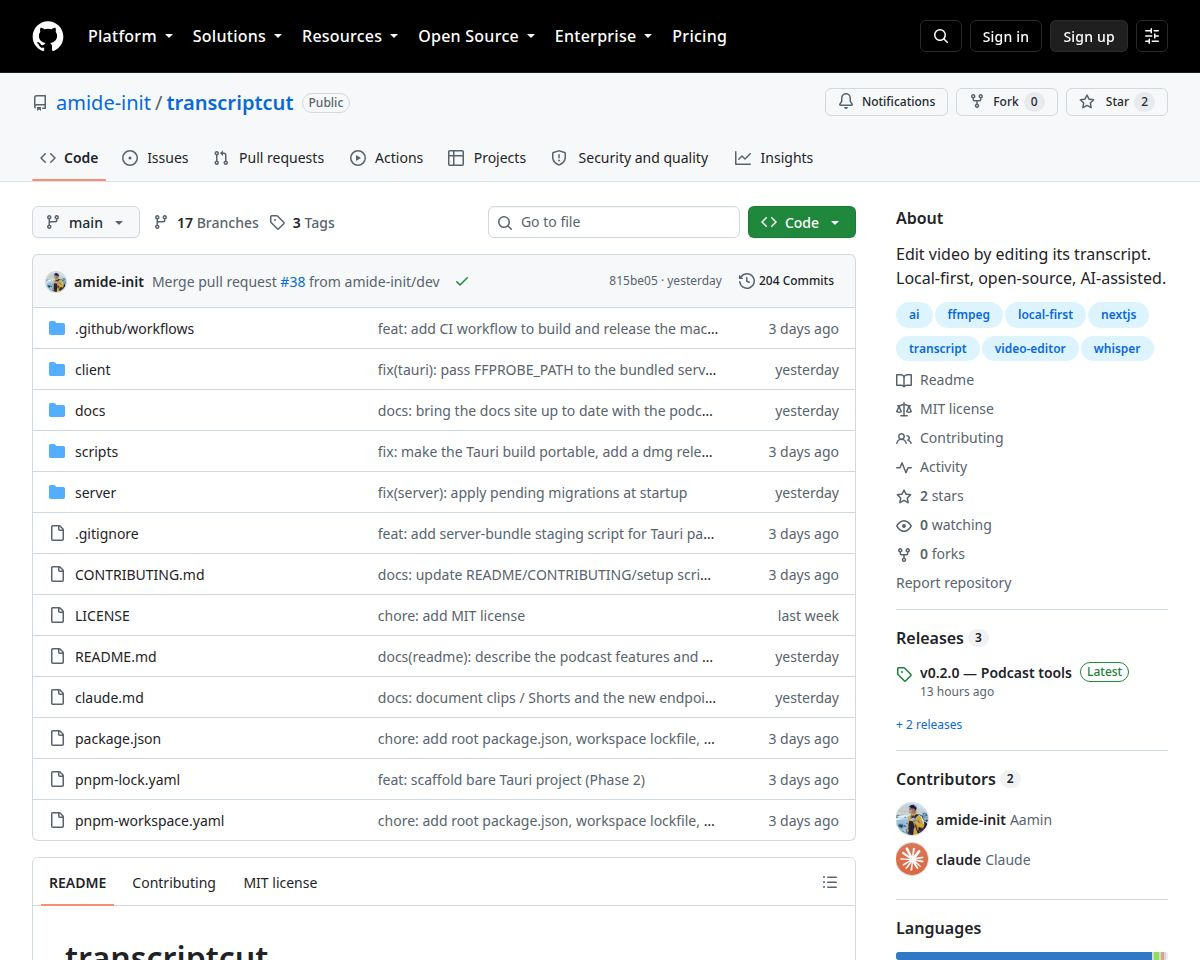The width and height of the screenshot is (1200, 960).
Task: Open the green Code dropdown button
Action: click(802, 222)
